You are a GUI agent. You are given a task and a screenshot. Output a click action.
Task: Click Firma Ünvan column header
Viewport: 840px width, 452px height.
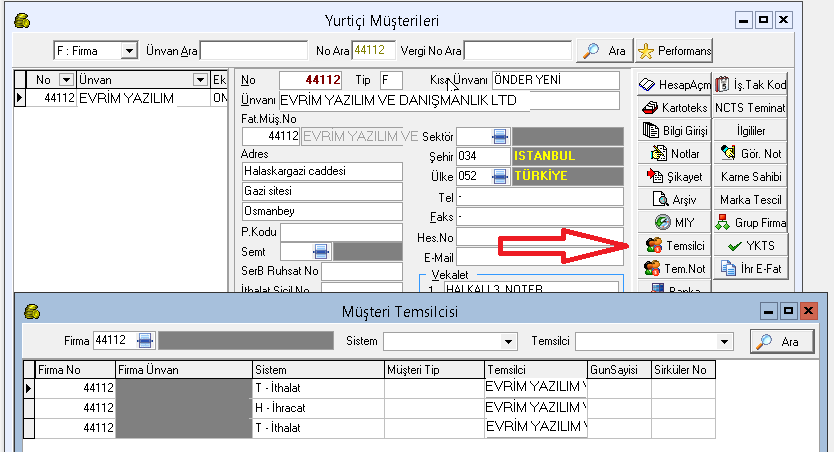point(184,370)
